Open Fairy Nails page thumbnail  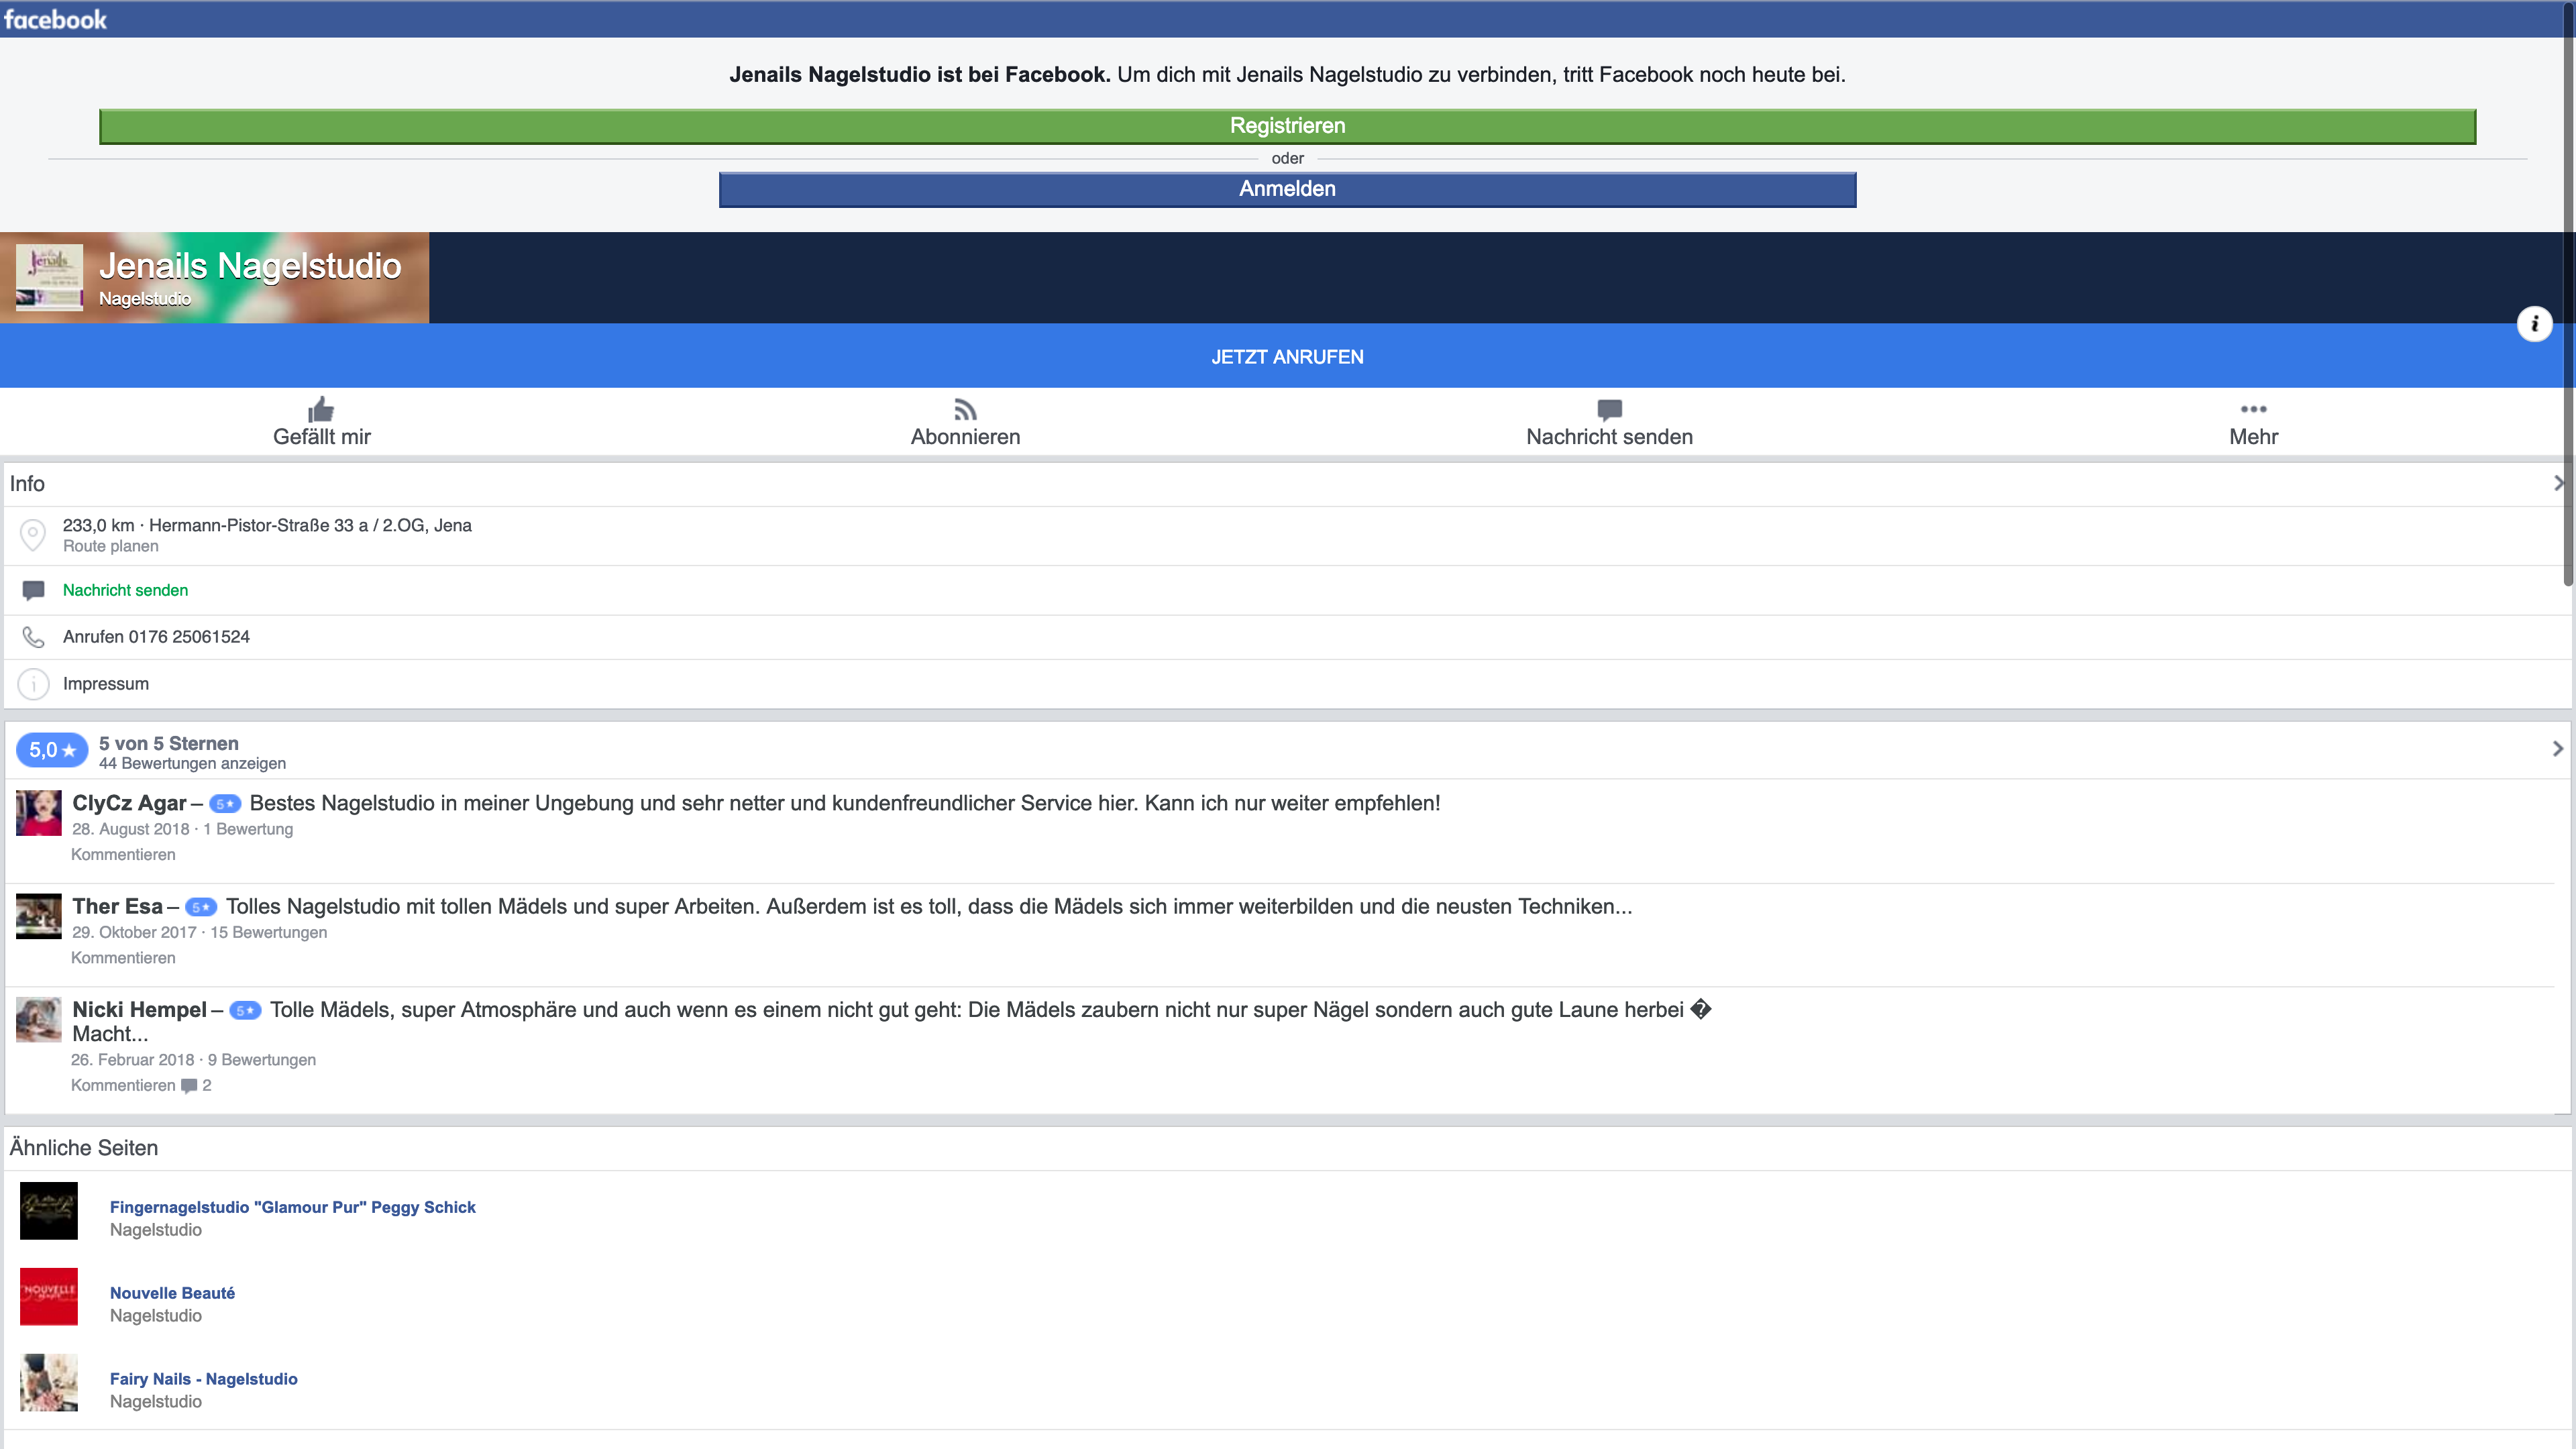[x=49, y=1382]
